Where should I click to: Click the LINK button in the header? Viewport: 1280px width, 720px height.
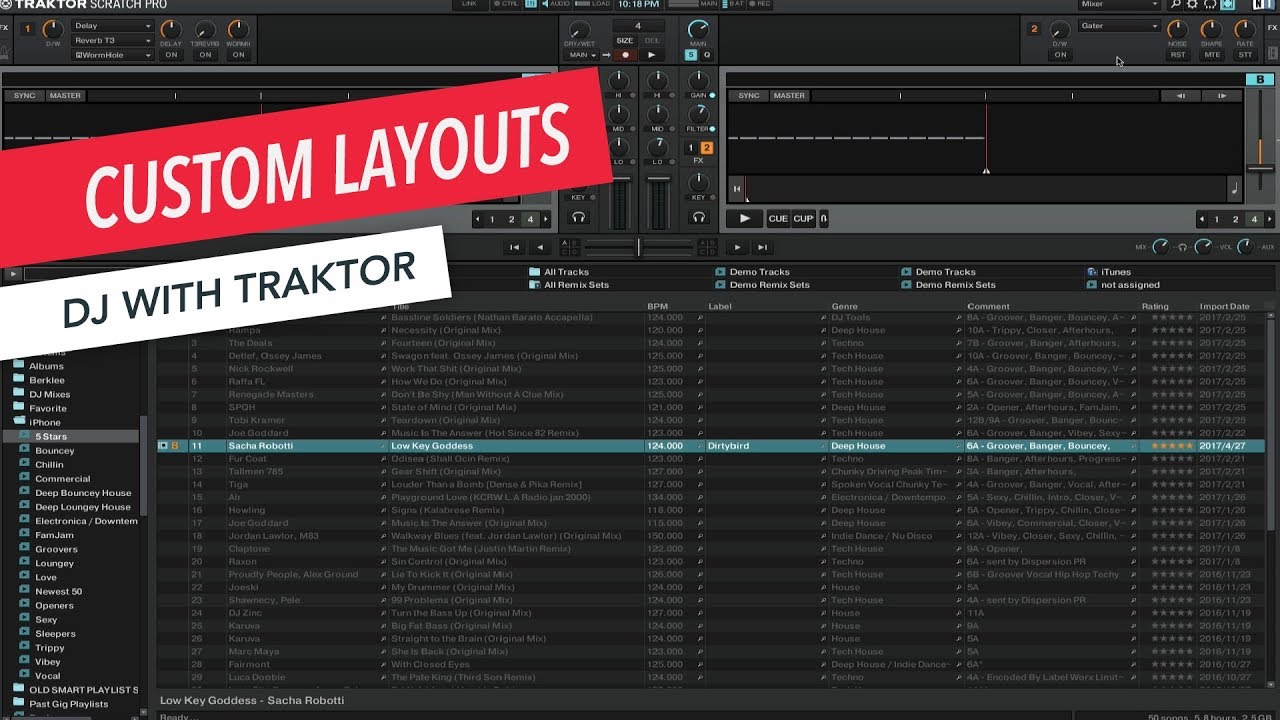click(469, 5)
